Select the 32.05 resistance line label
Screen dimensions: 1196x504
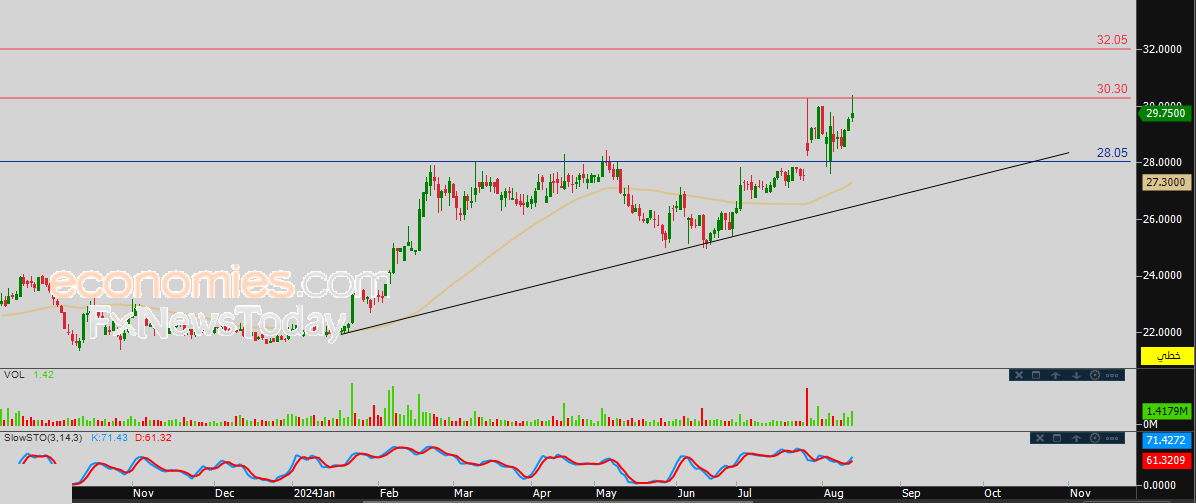click(1111, 40)
